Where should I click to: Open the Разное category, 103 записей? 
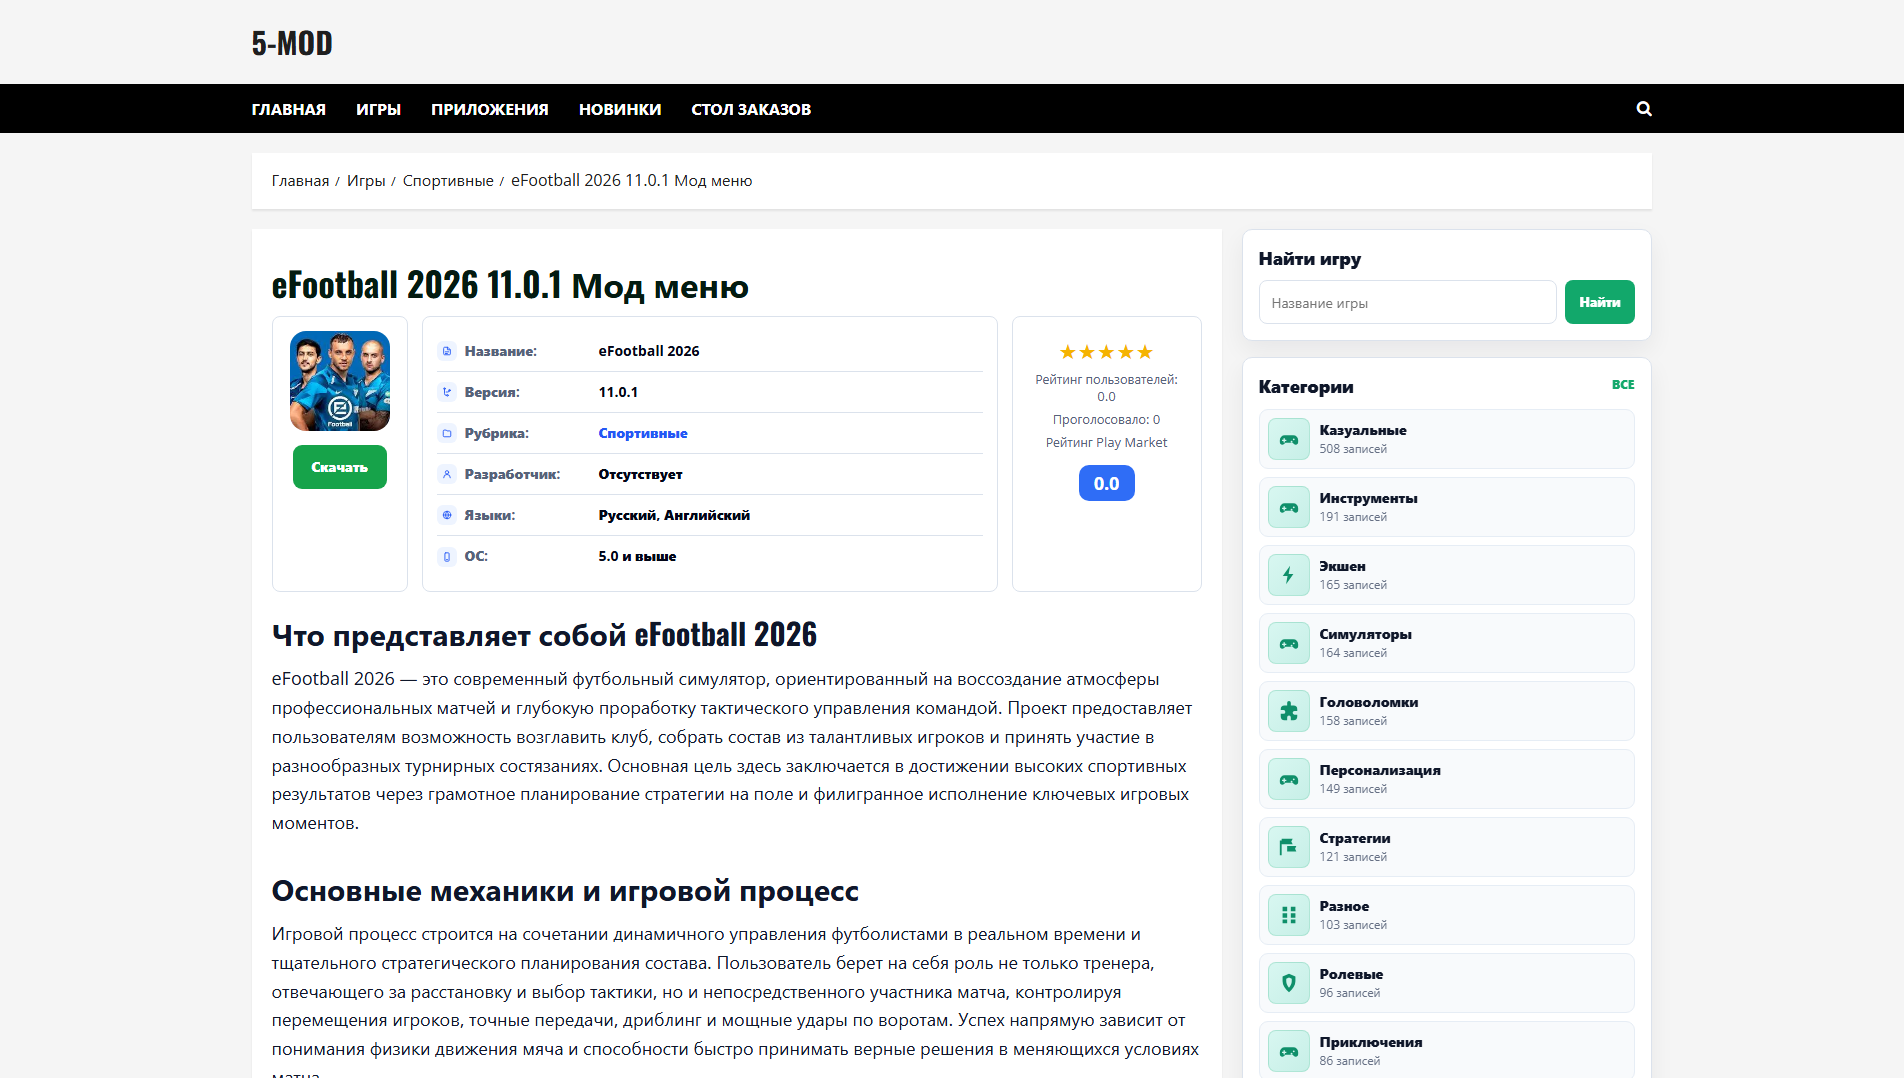point(1447,916)
